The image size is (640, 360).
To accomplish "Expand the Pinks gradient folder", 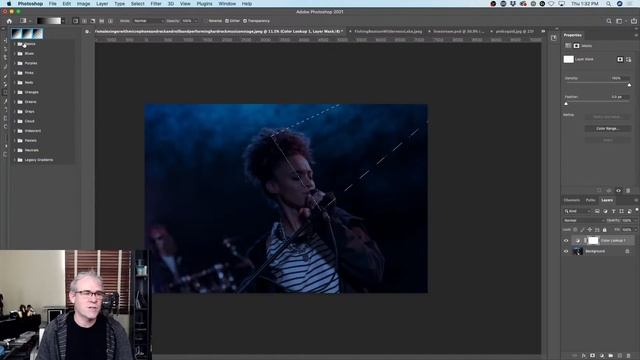I will [15, 73].
